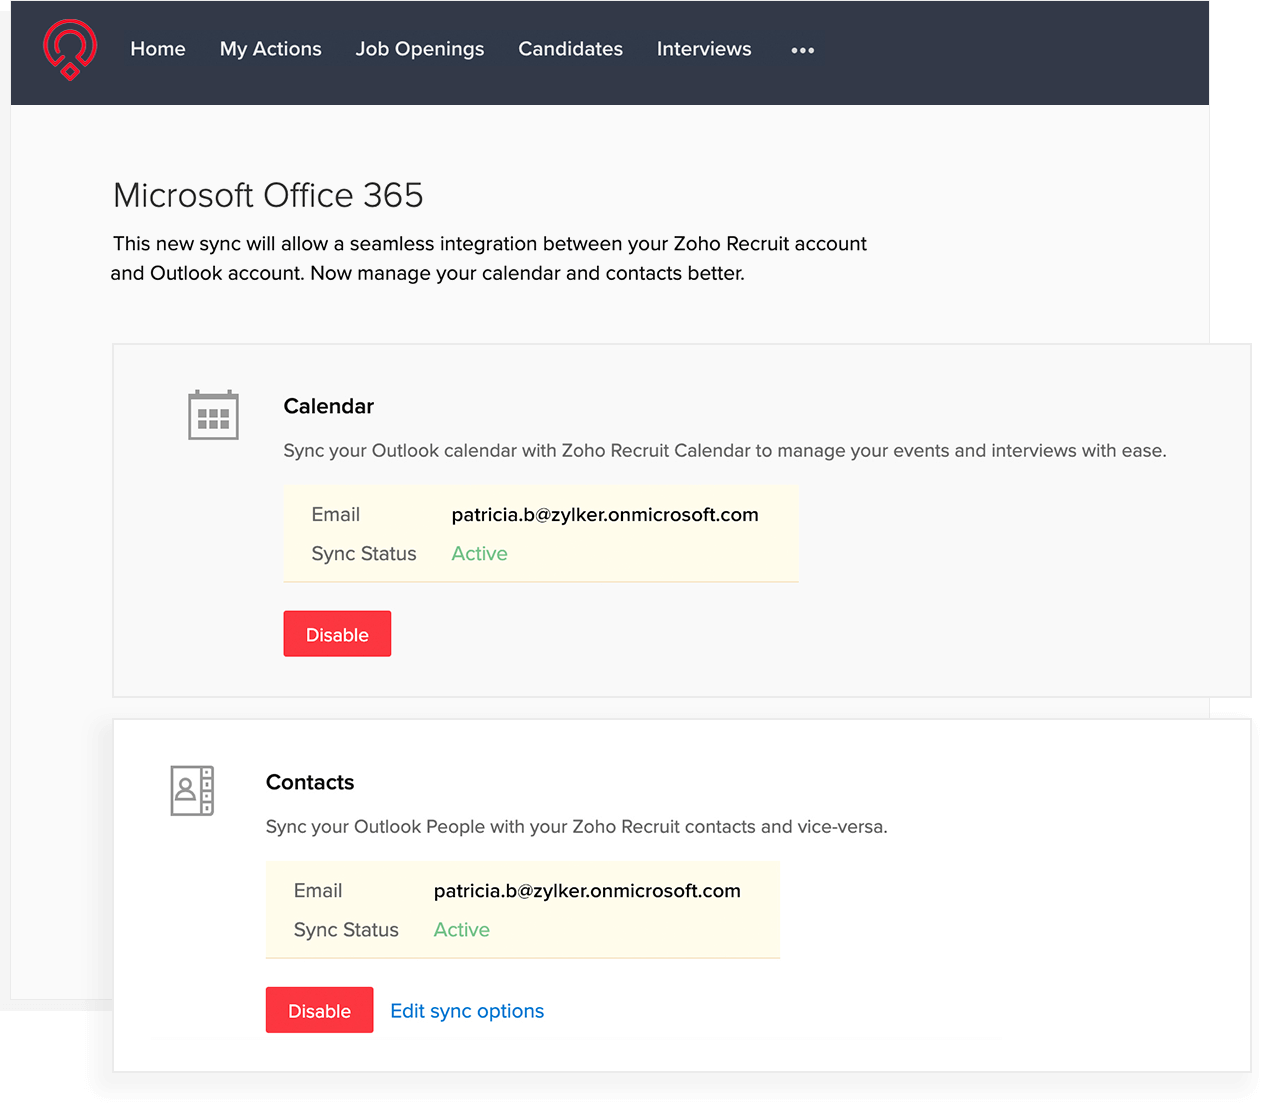Click the Calendar section heading

329,406
